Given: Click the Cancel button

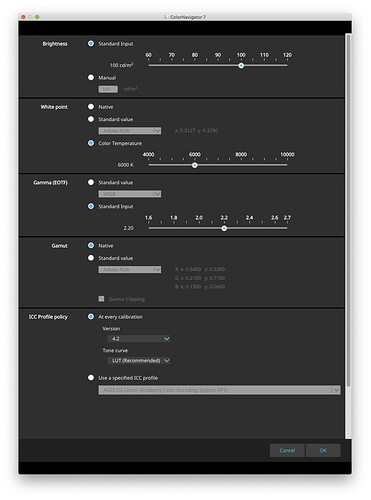Looking at the screenshot, I should [x=287, y=450].
